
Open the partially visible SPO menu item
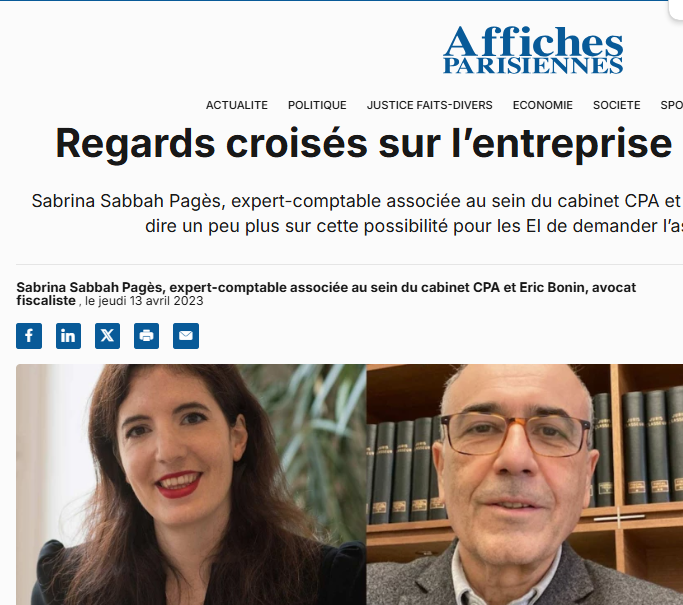(x=671, y=105)
